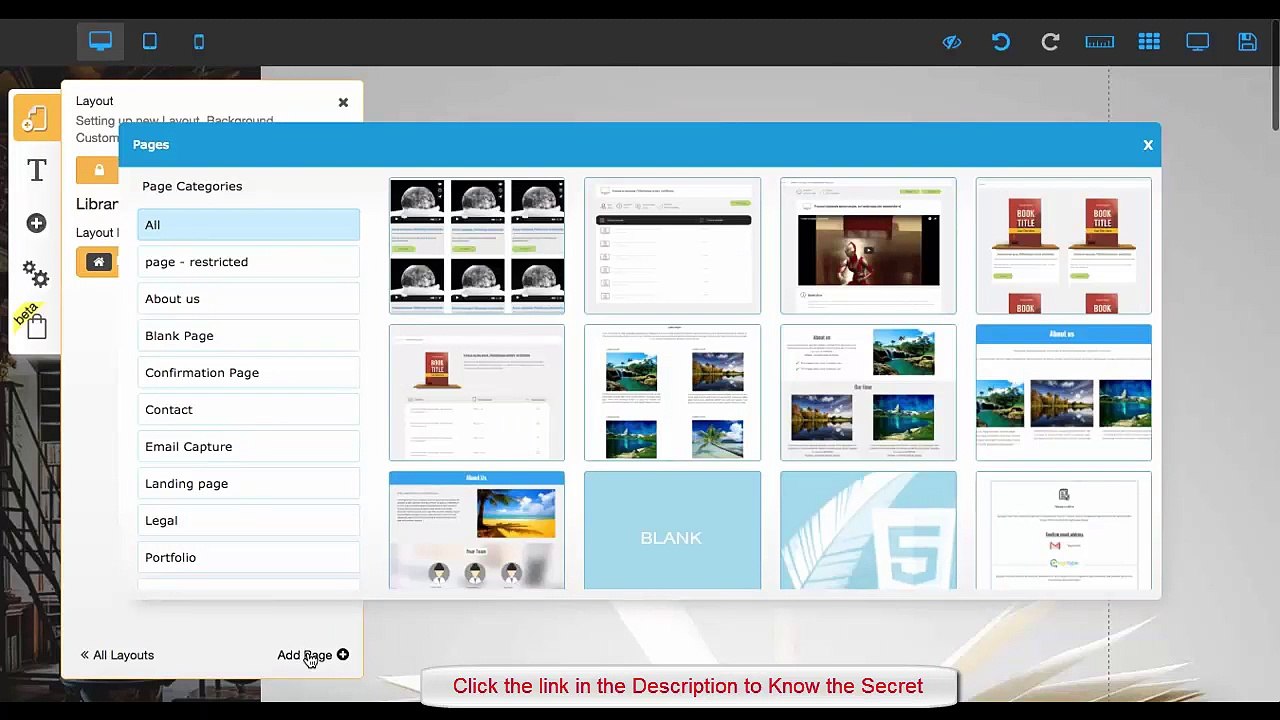Screen dimensions: 1280x720
Task: Select the Email Capture category
Action: (249, 447)
